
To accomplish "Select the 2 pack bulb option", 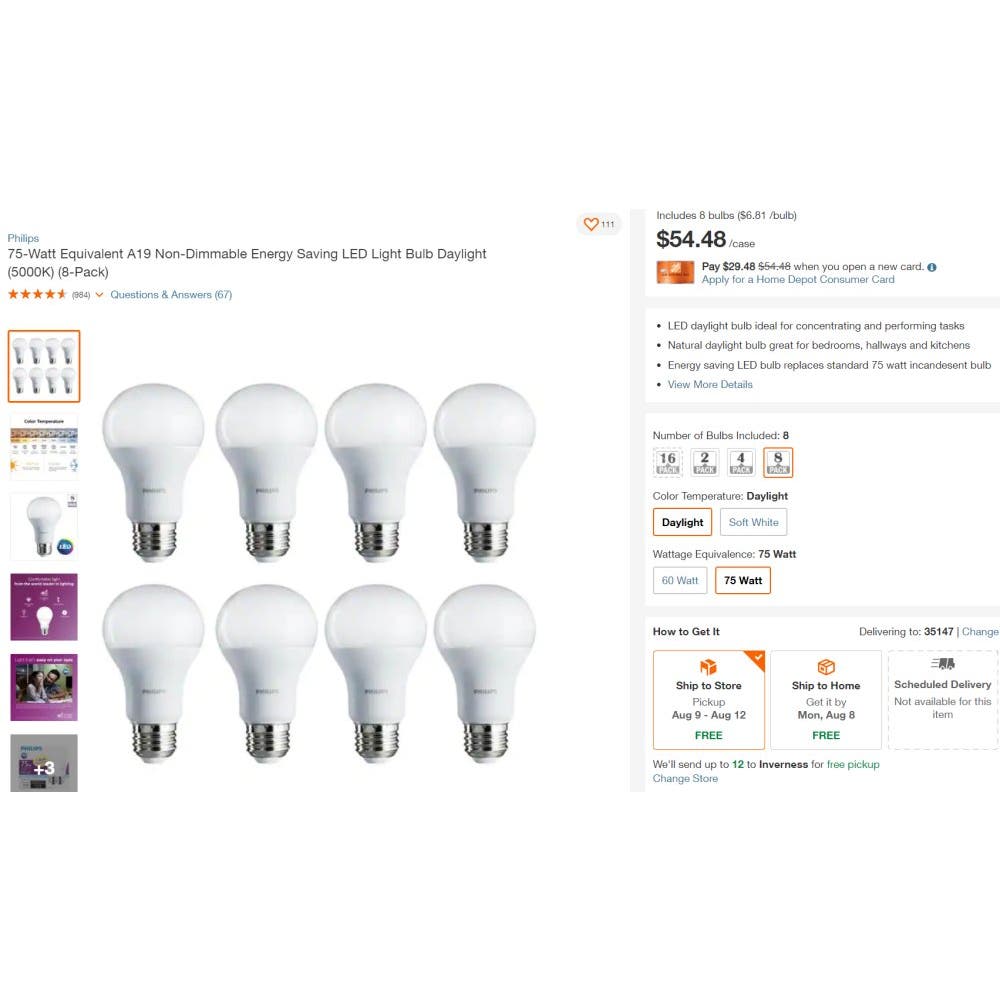I will point(705,462).
